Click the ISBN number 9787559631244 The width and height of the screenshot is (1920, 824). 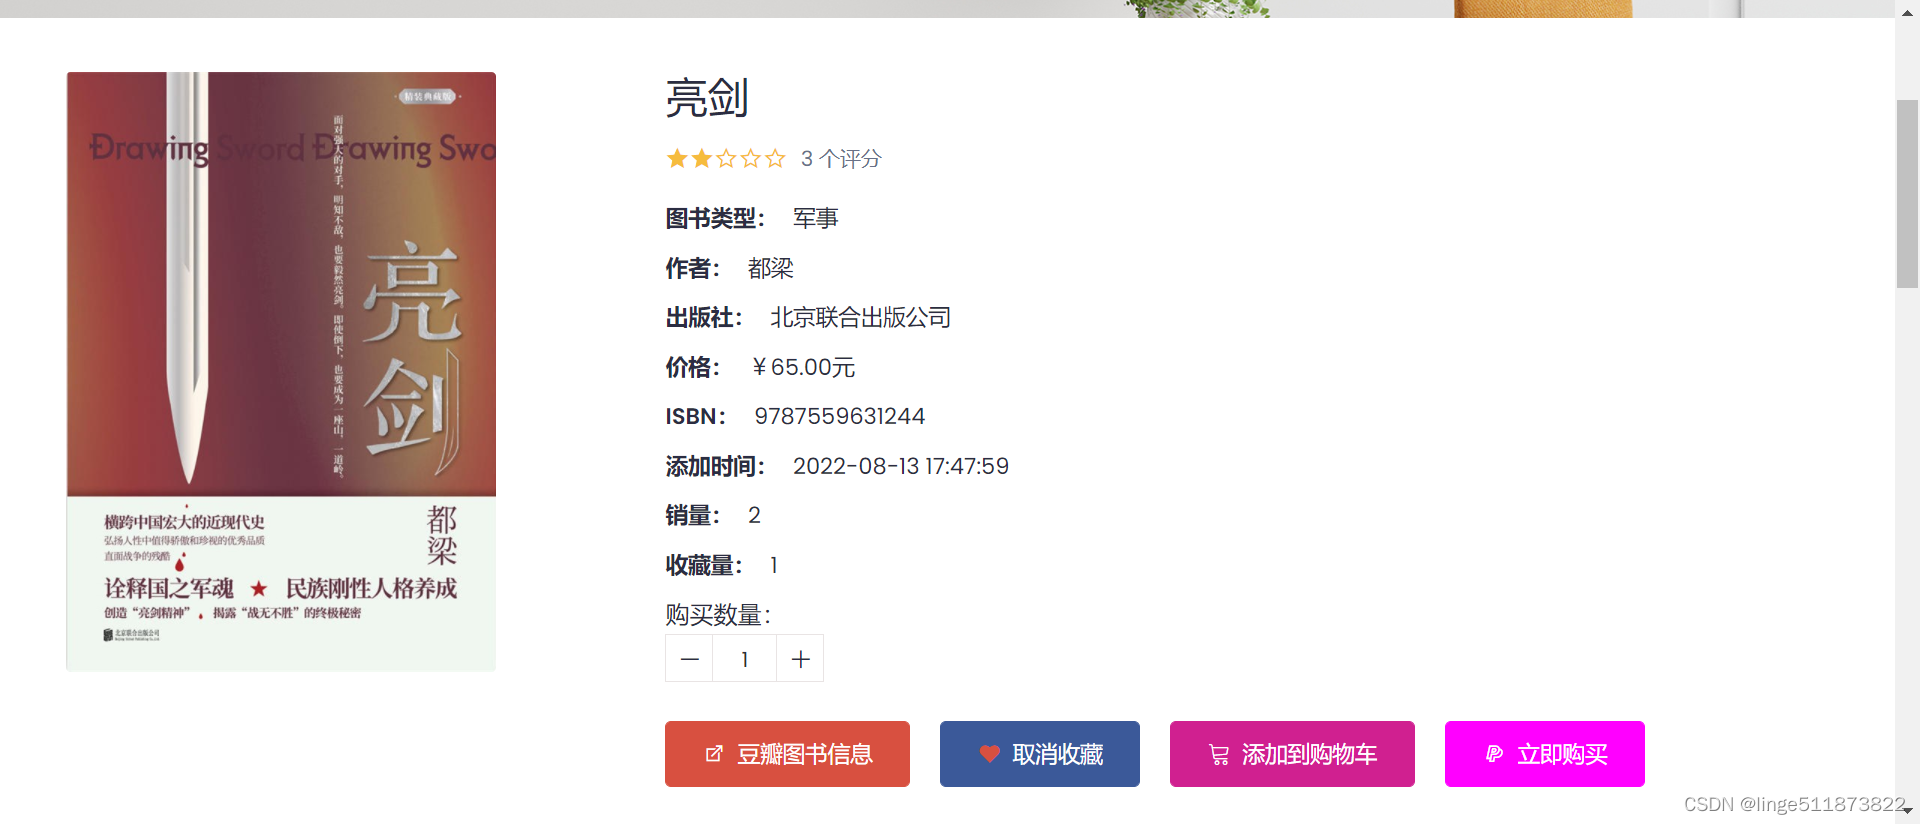840,416
